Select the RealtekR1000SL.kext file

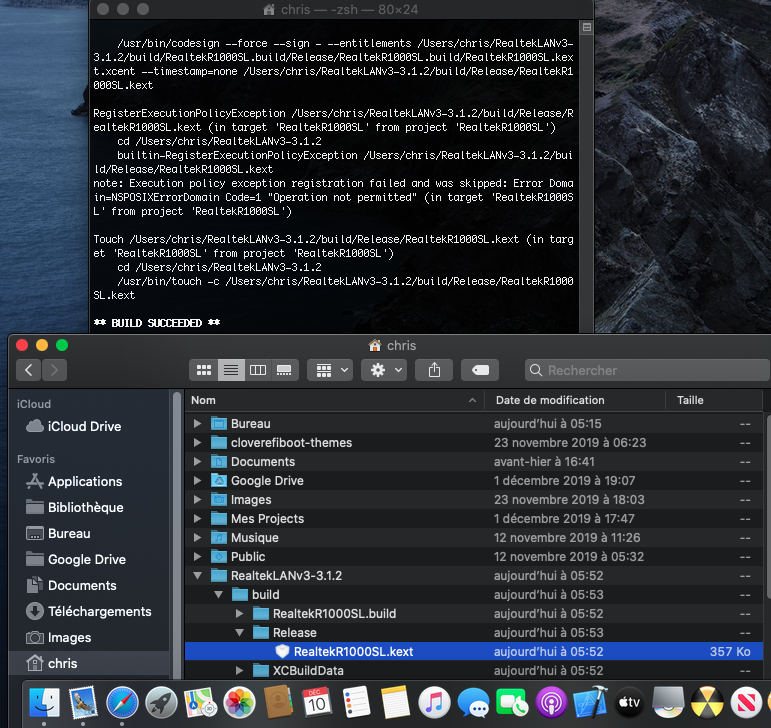[474, 652]
